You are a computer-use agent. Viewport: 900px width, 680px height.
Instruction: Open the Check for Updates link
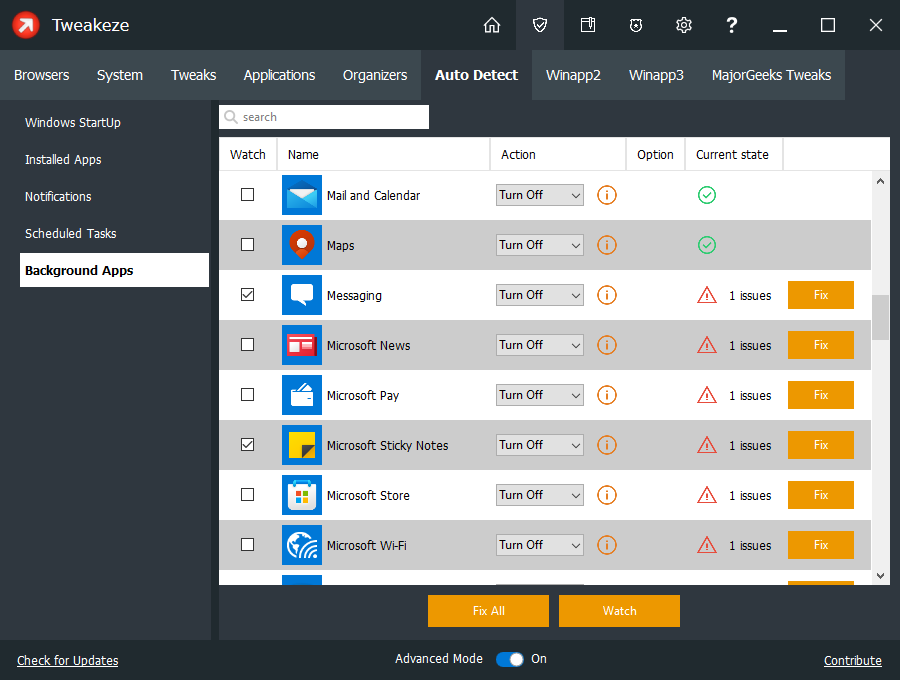[68, 660]
